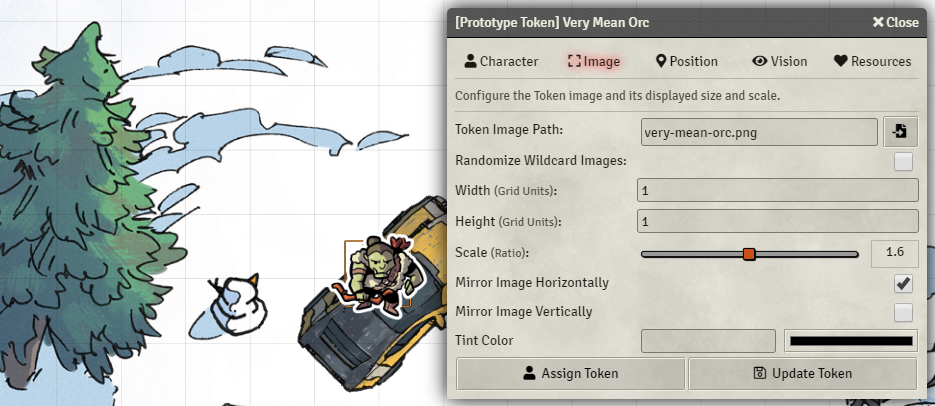Click the Position tab map-marker icon
Screen dimensions: 935x406
click(660, 61)
